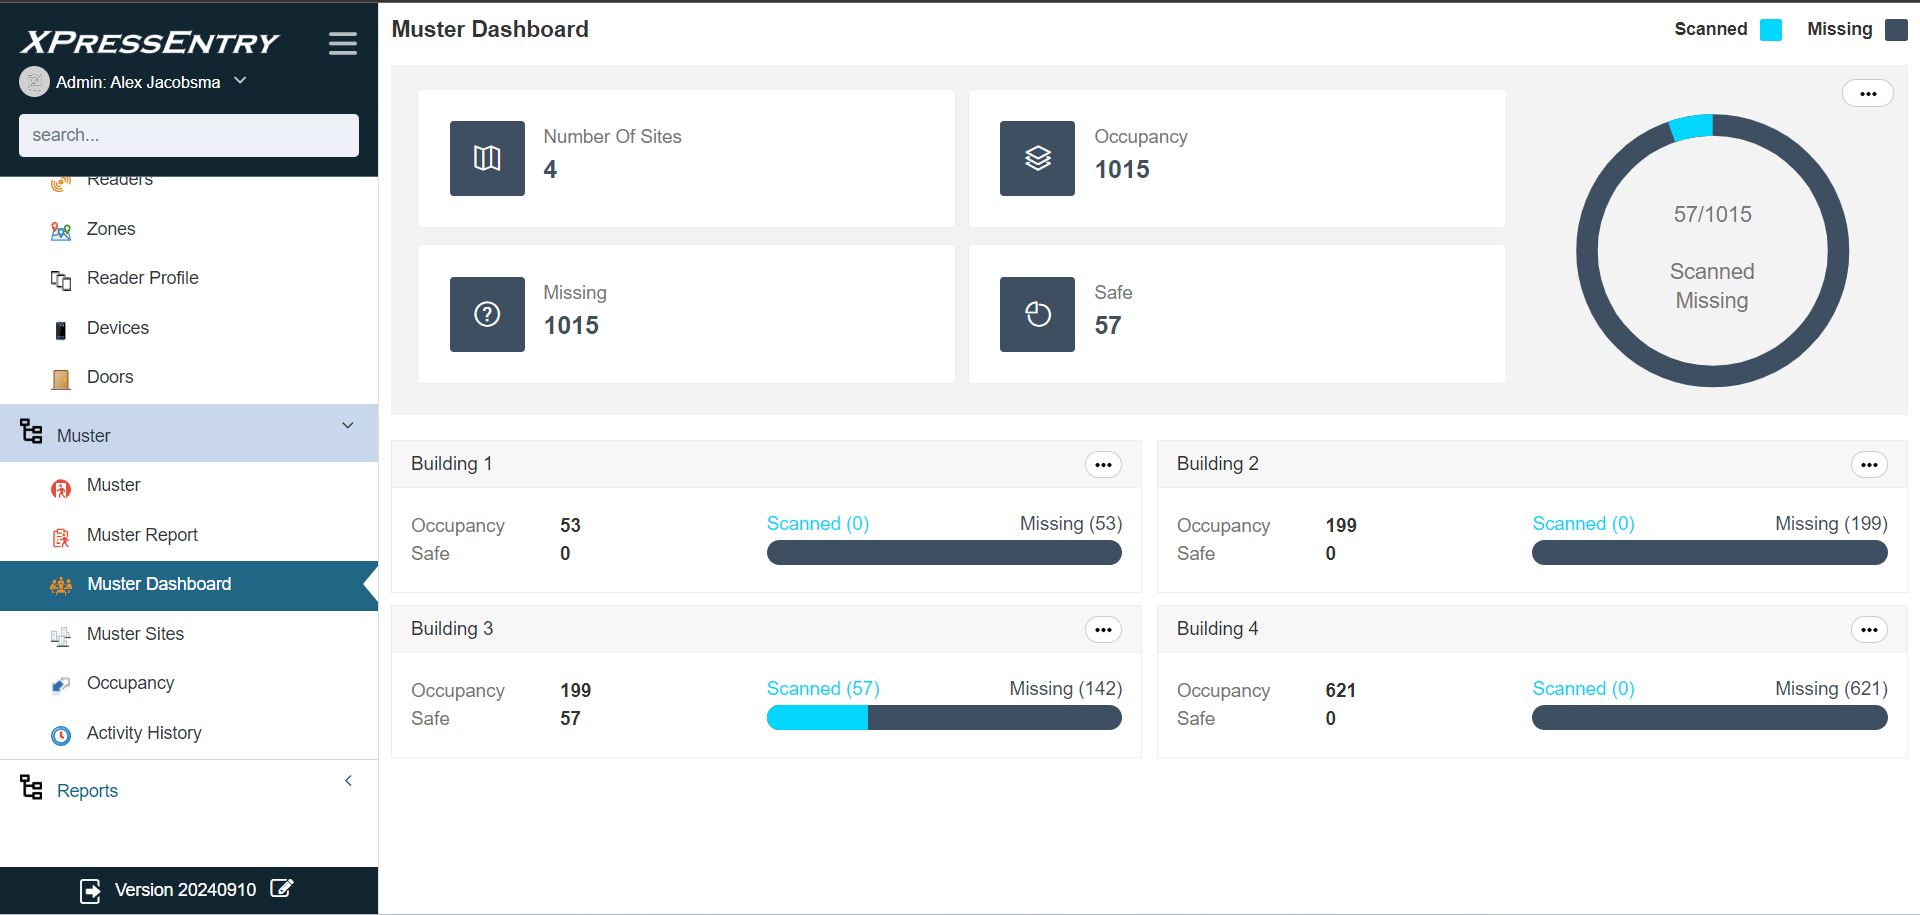The image size is (1920, 915).
Task: Click the Occupancy layers icon card
Action: pyautogui.click(x=1037, y=158)
